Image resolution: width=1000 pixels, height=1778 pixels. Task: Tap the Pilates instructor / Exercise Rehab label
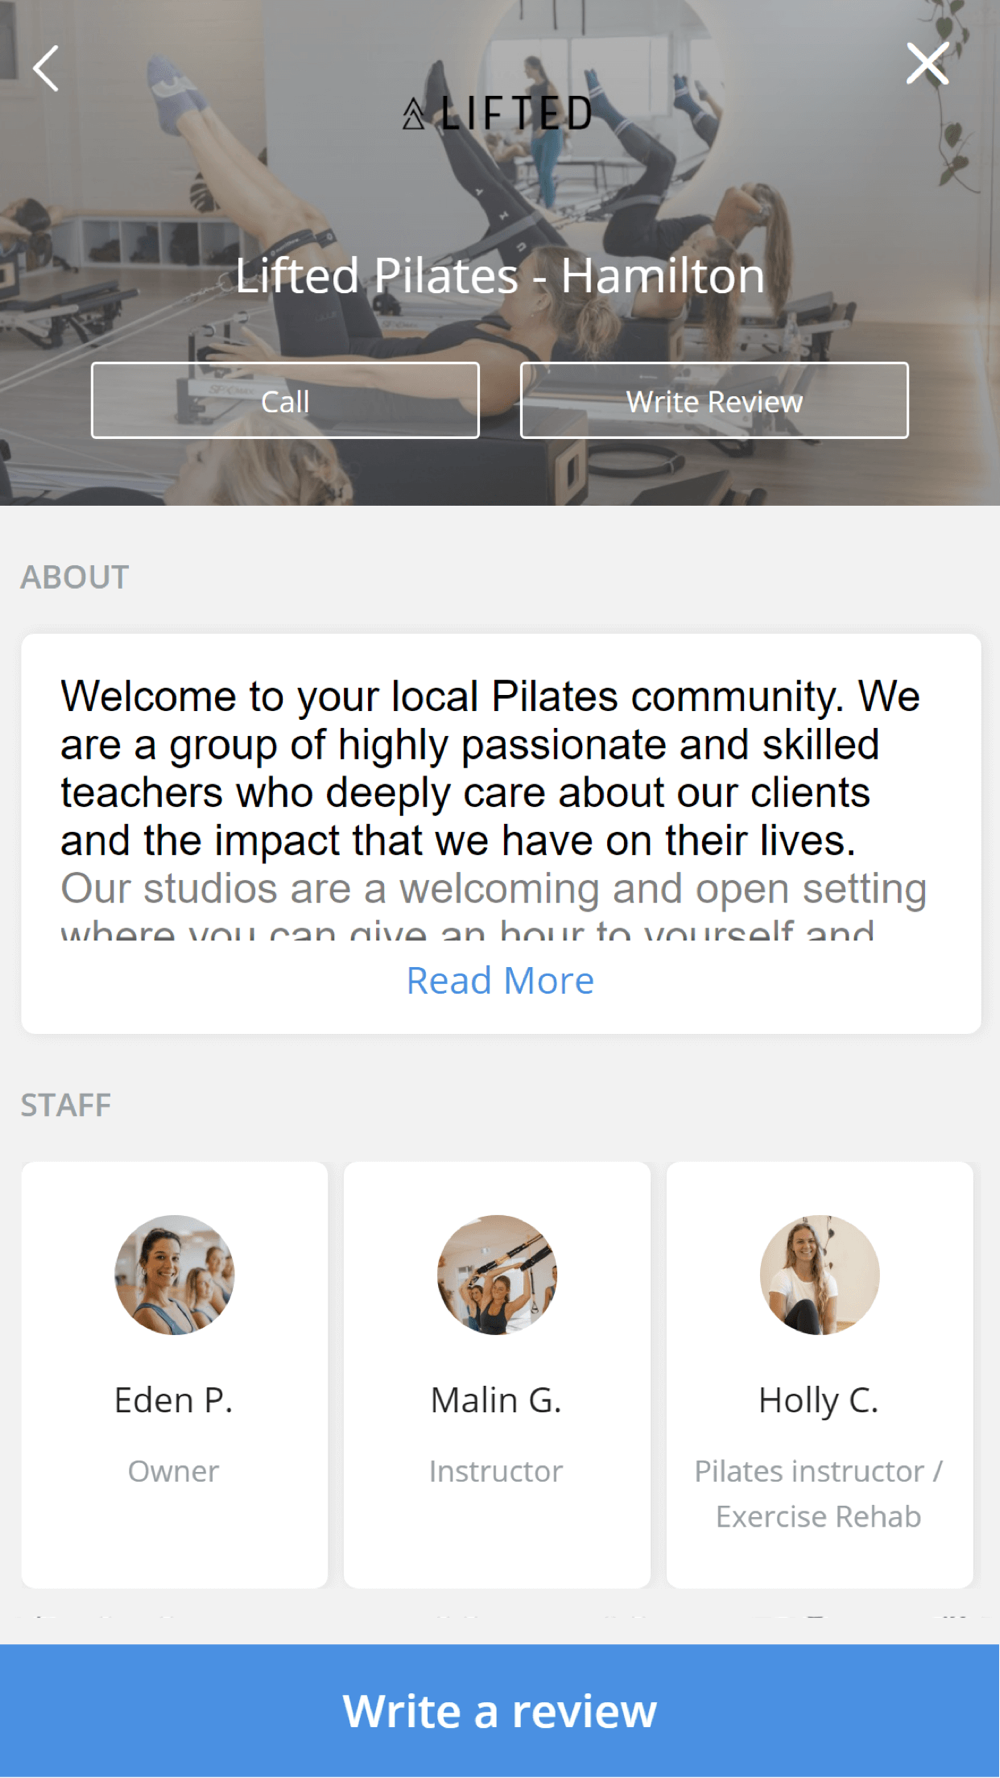[819, 1494]
